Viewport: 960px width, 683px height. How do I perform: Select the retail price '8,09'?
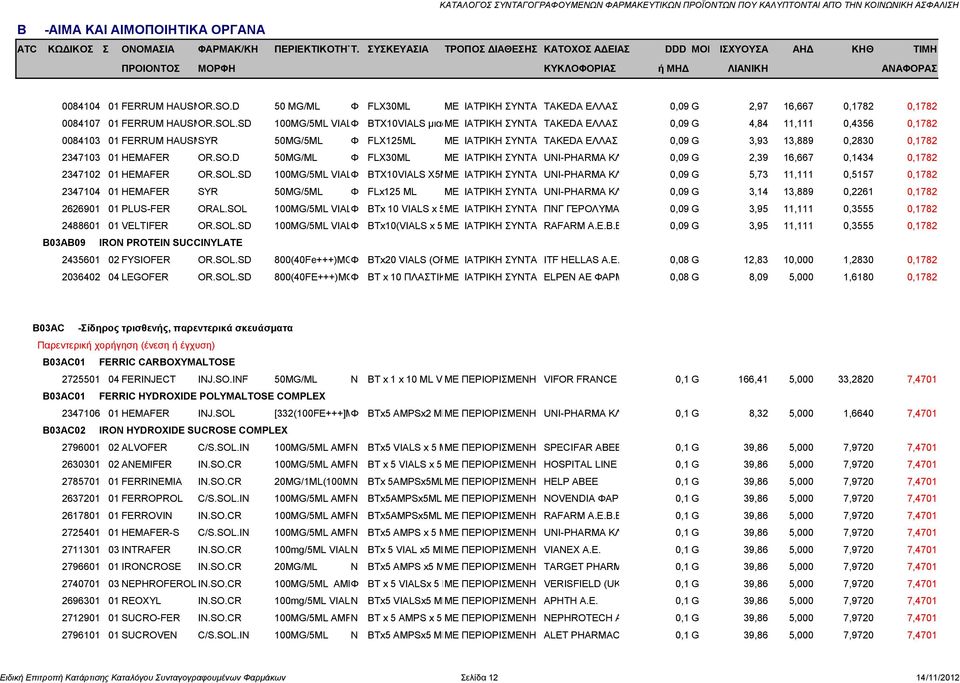[x=759, y=277]
